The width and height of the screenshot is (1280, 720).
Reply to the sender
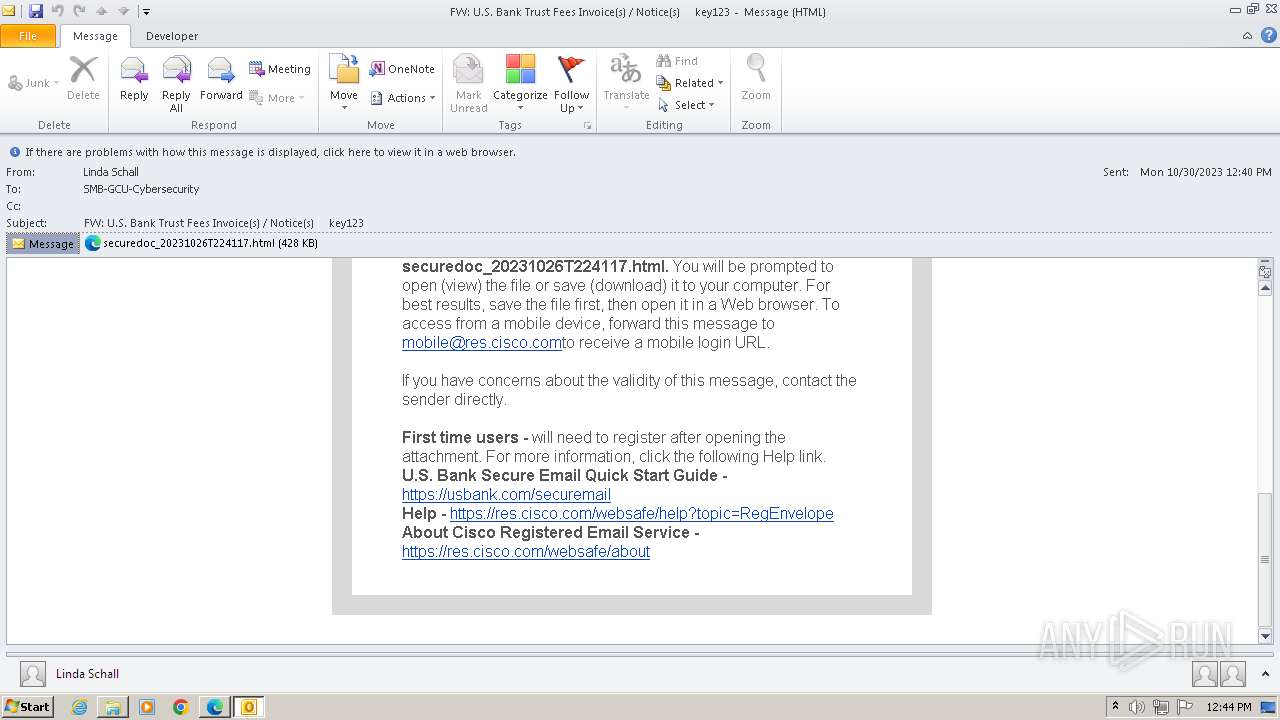[134, 78]
